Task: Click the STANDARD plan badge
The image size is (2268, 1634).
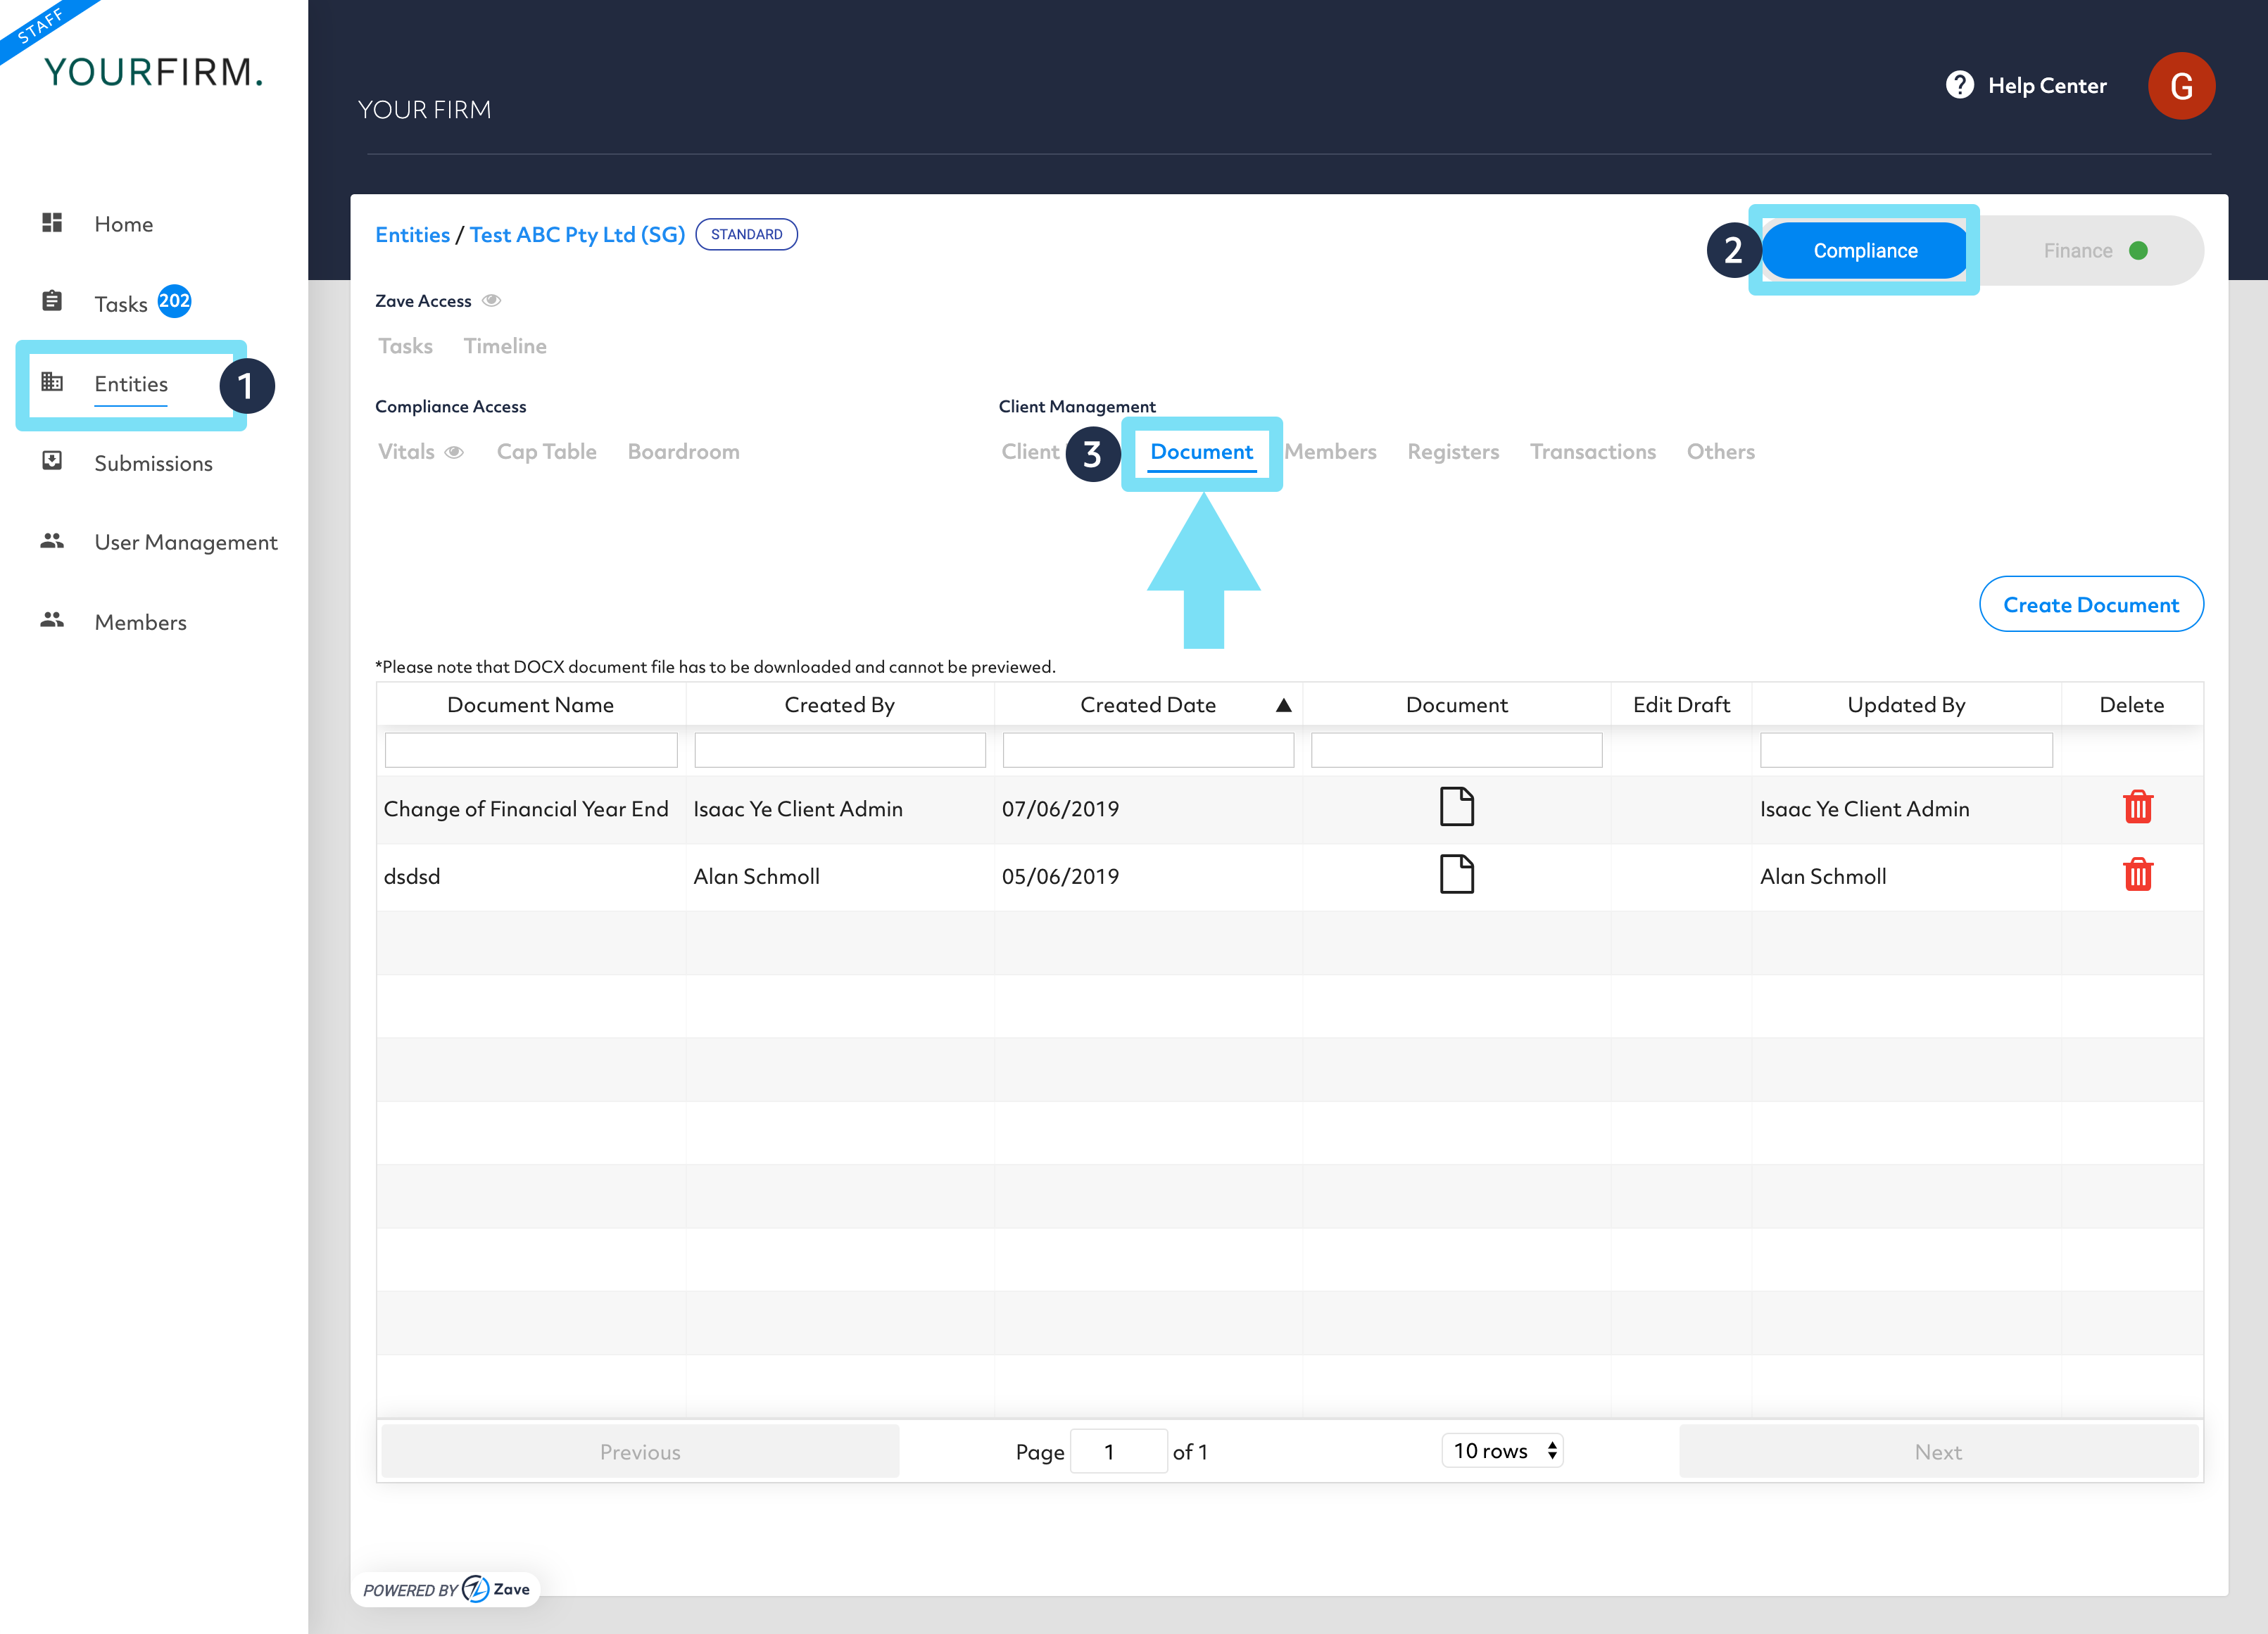Action: (x=746, y=234)
